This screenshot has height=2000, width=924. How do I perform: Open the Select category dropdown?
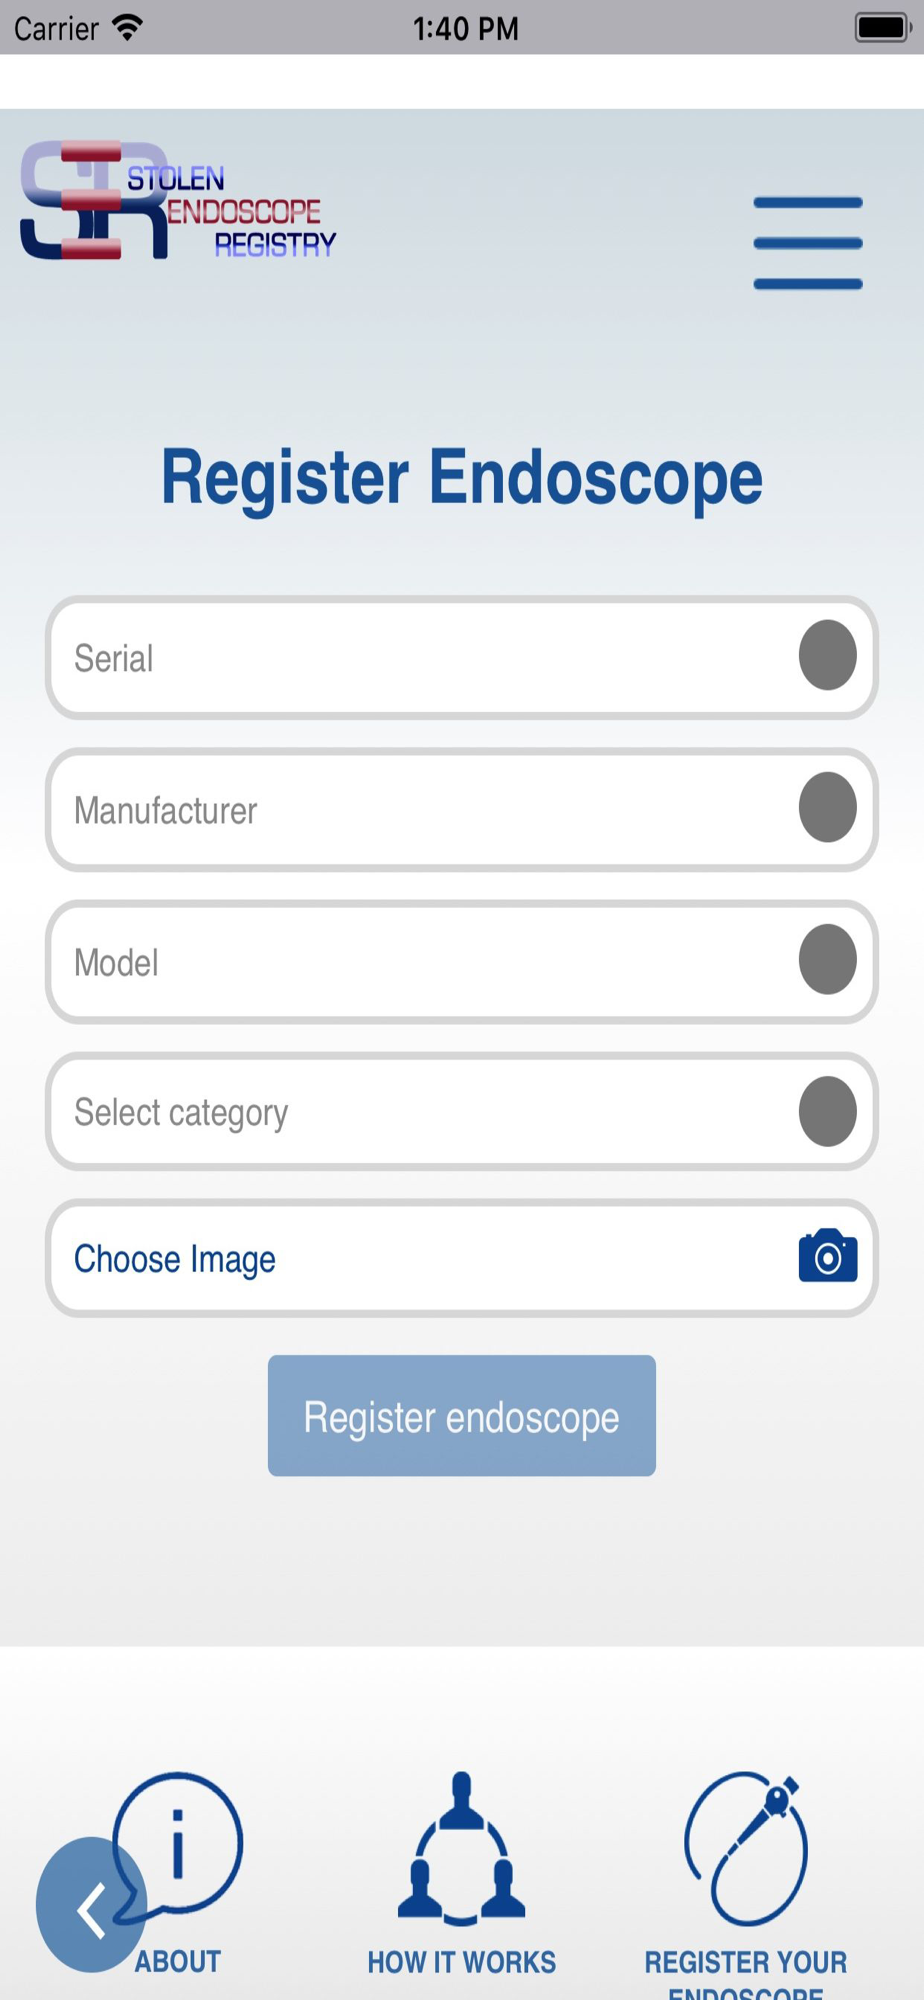(462, 1111)
